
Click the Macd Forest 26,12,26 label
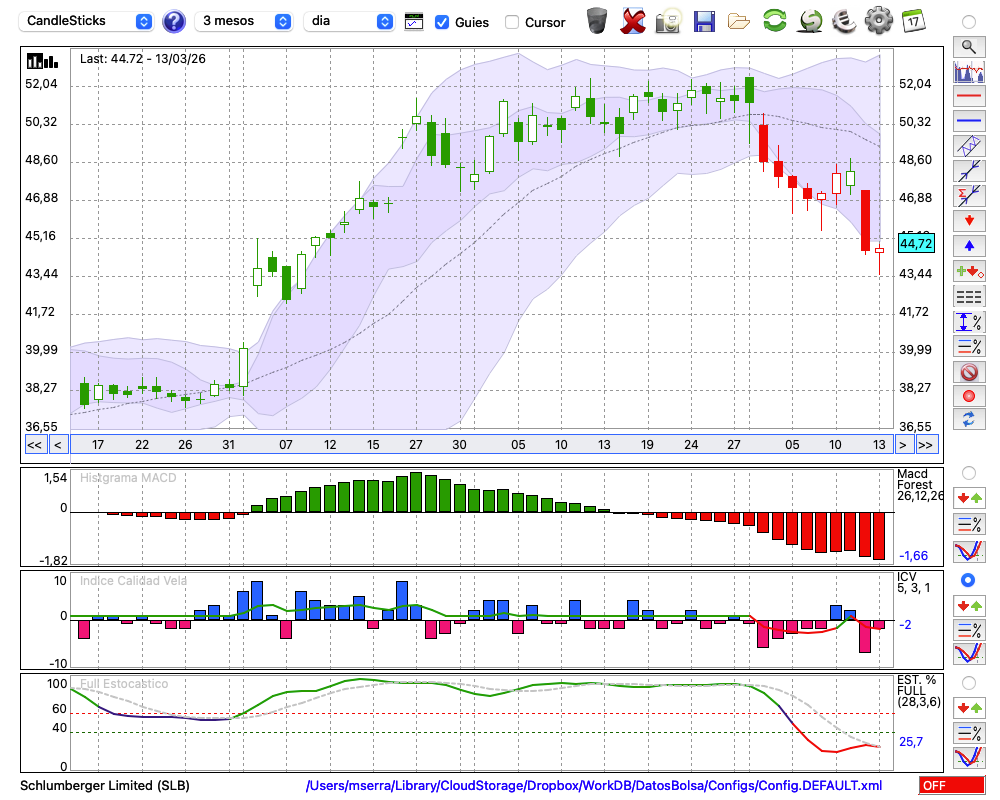919,485
